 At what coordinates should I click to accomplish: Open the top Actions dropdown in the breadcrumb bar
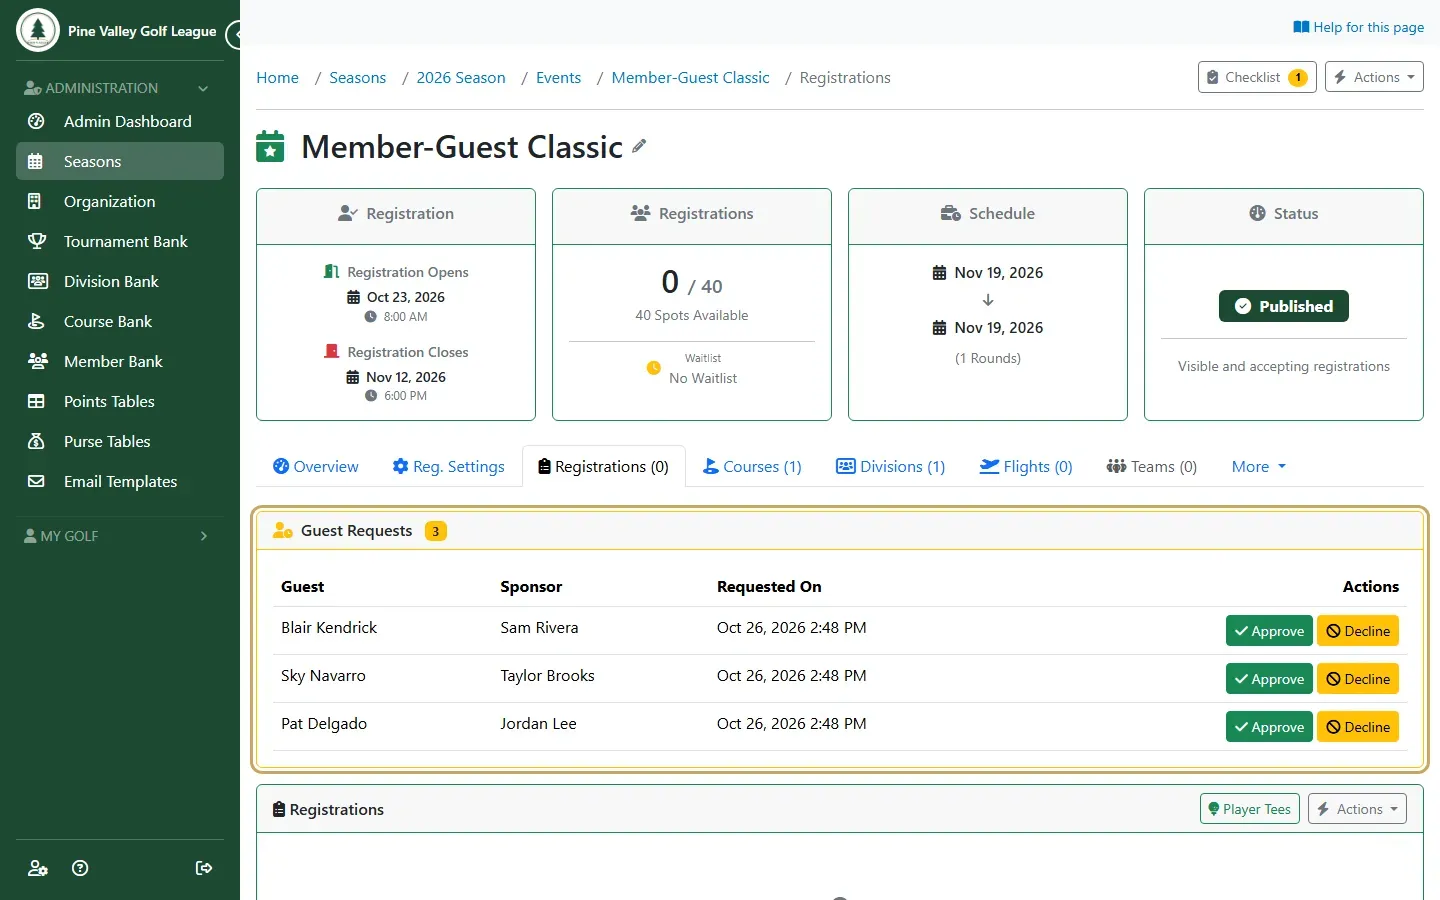coord(1374,77)
